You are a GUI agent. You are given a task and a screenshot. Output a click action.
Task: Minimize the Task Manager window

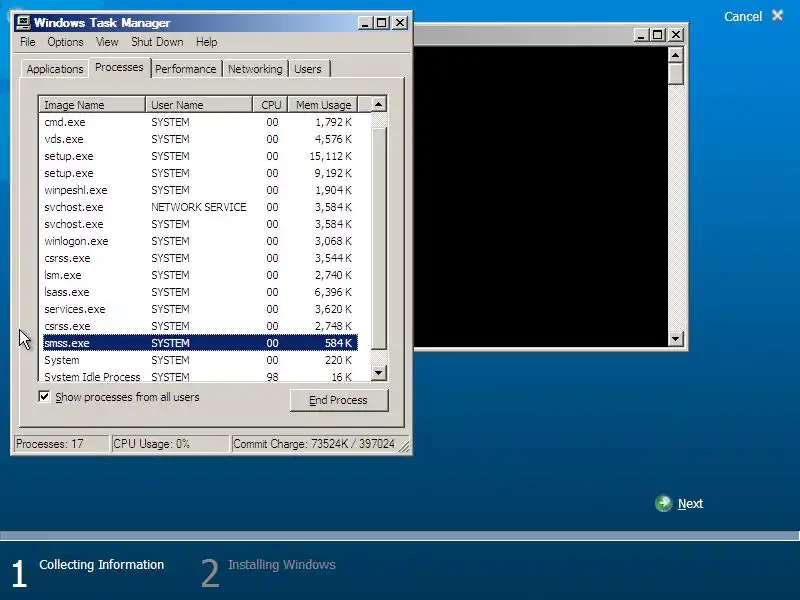point(365,23)
